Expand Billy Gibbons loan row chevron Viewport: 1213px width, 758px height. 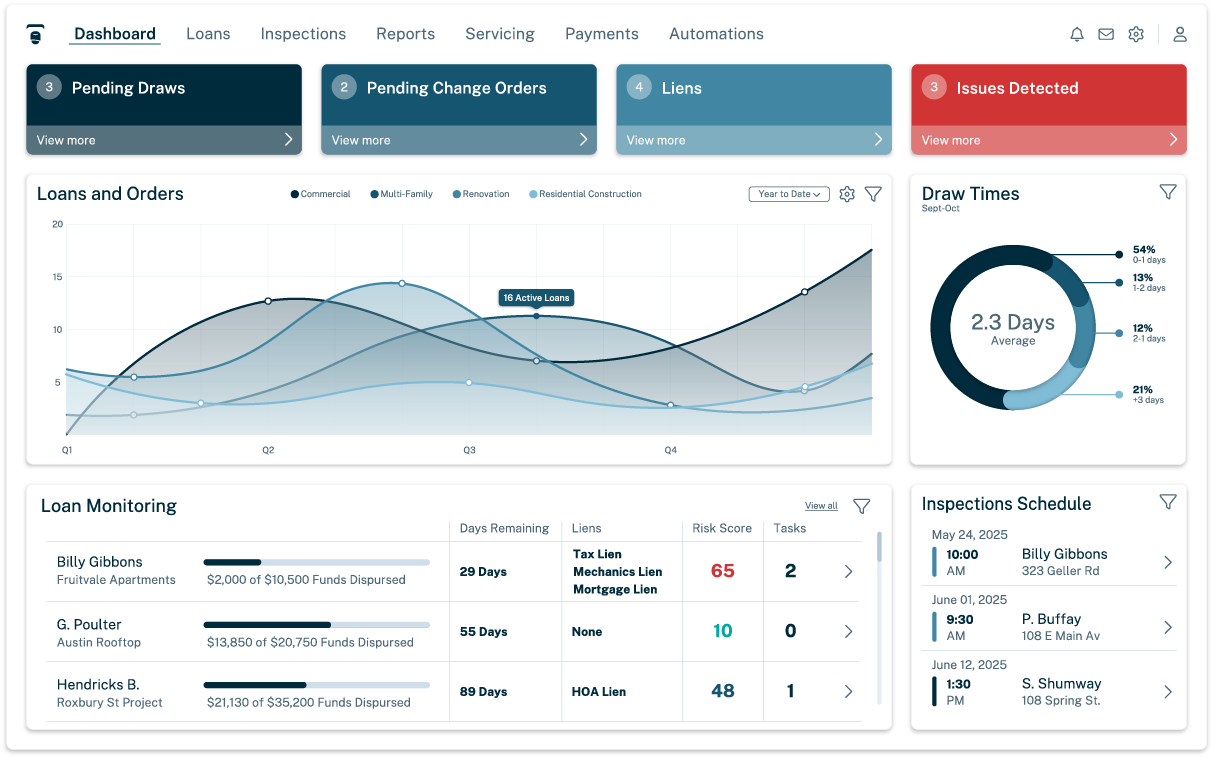[x=848, y=572]
